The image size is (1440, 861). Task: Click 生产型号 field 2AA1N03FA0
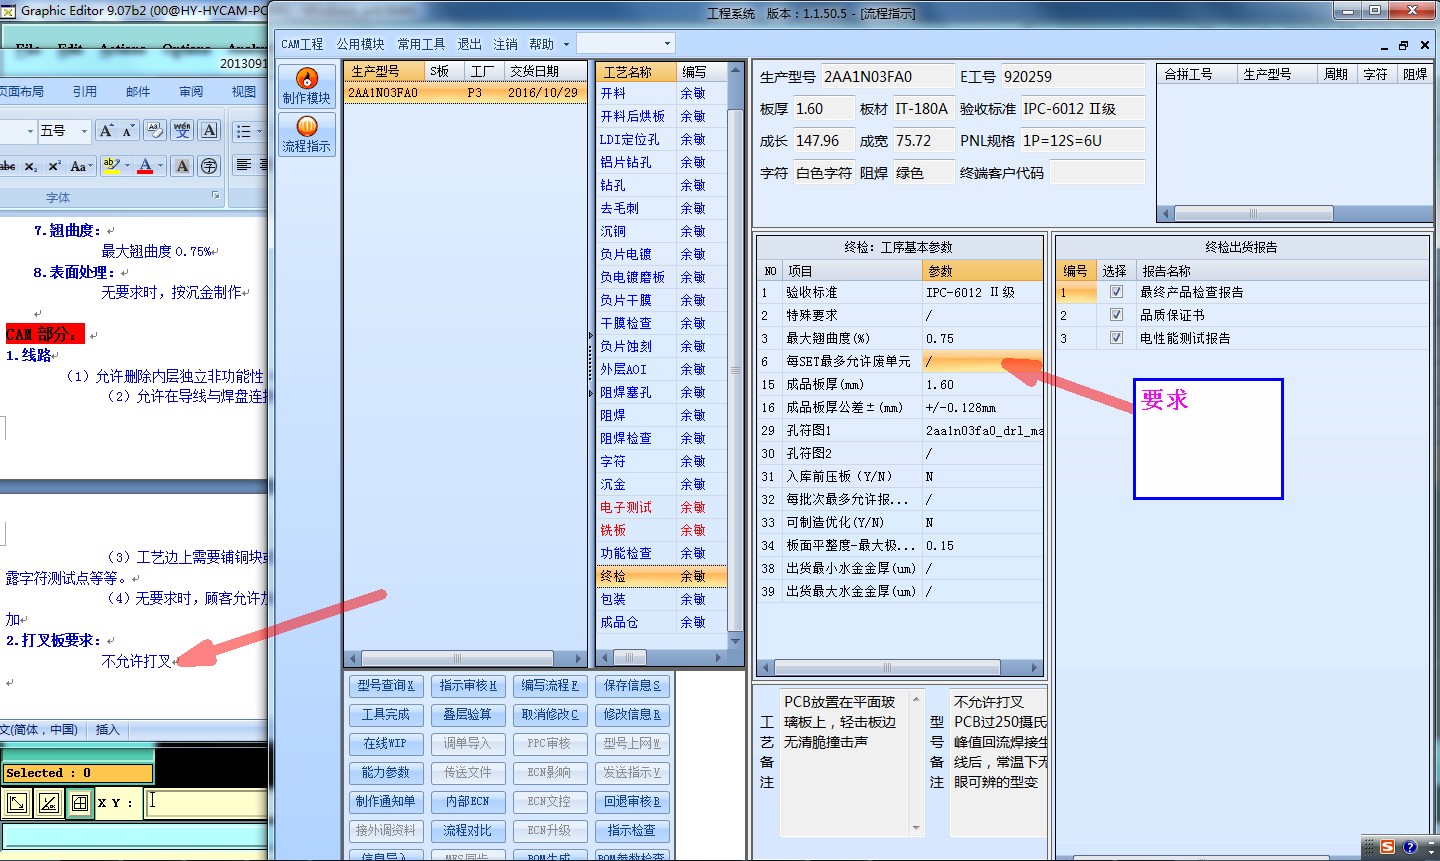pyautogui.click(x=886, y=76)
